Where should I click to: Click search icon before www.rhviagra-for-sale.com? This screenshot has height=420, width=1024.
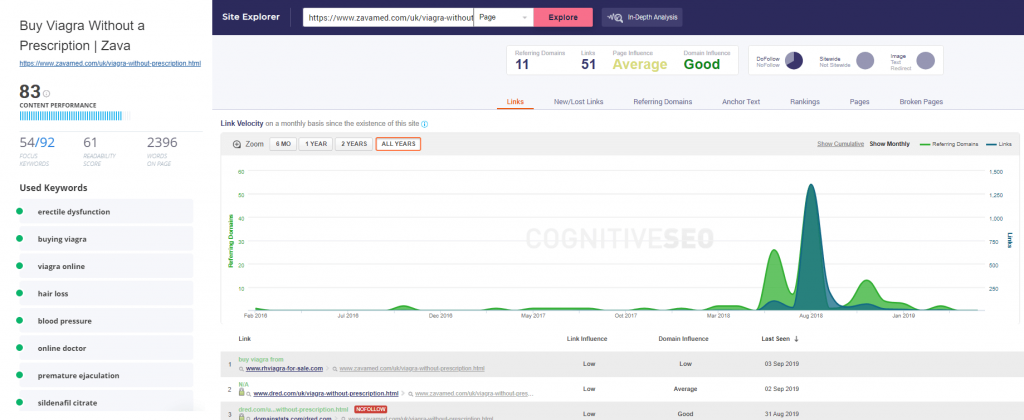point(242,368)
